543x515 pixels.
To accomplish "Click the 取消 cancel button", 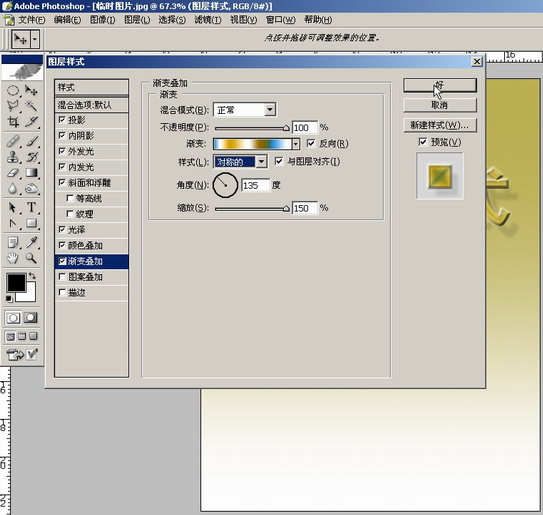I will pos(440,105).
